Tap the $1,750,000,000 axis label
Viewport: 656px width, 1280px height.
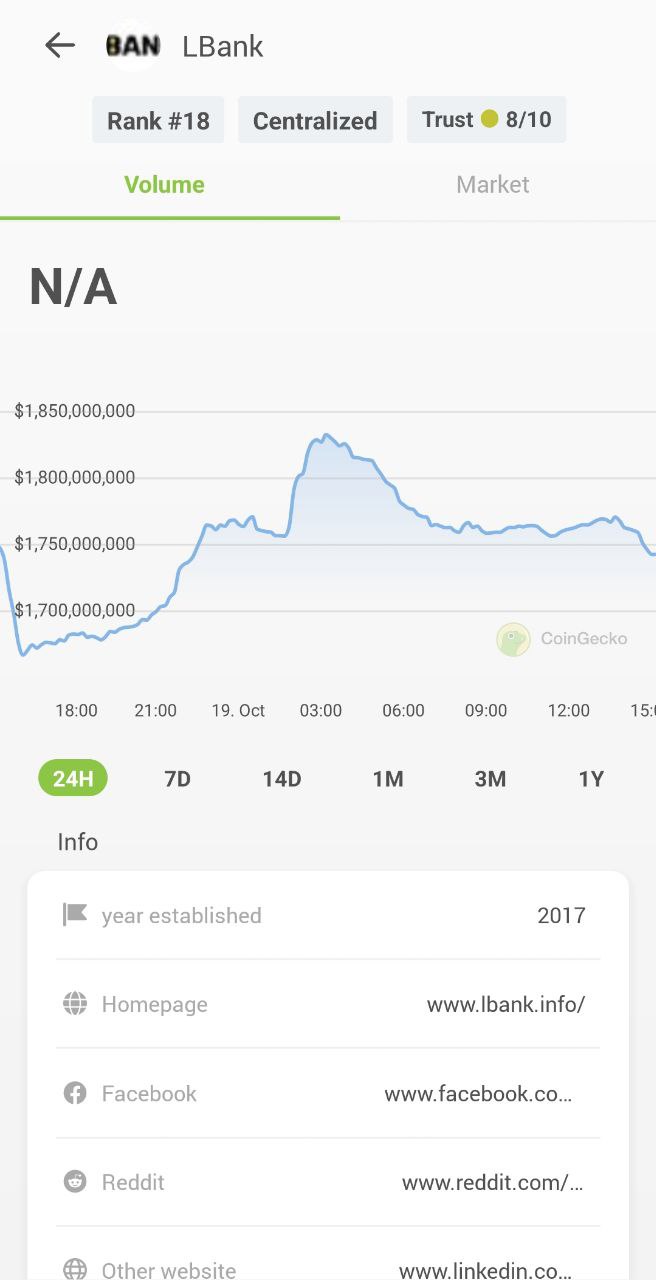pos(75,543)
